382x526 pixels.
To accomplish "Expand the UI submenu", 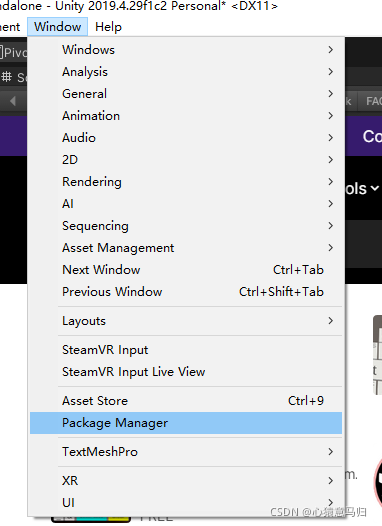I will tap(186, 503).
